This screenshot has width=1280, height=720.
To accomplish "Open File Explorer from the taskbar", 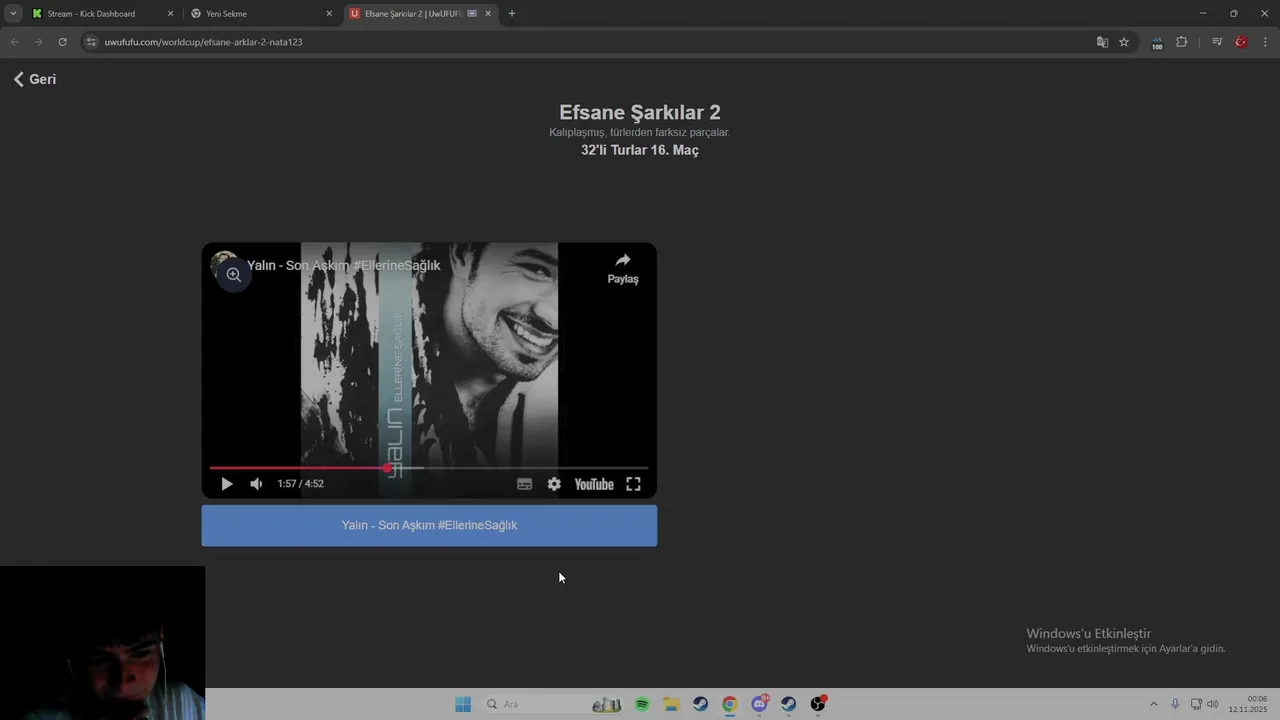I will [671, 704].
